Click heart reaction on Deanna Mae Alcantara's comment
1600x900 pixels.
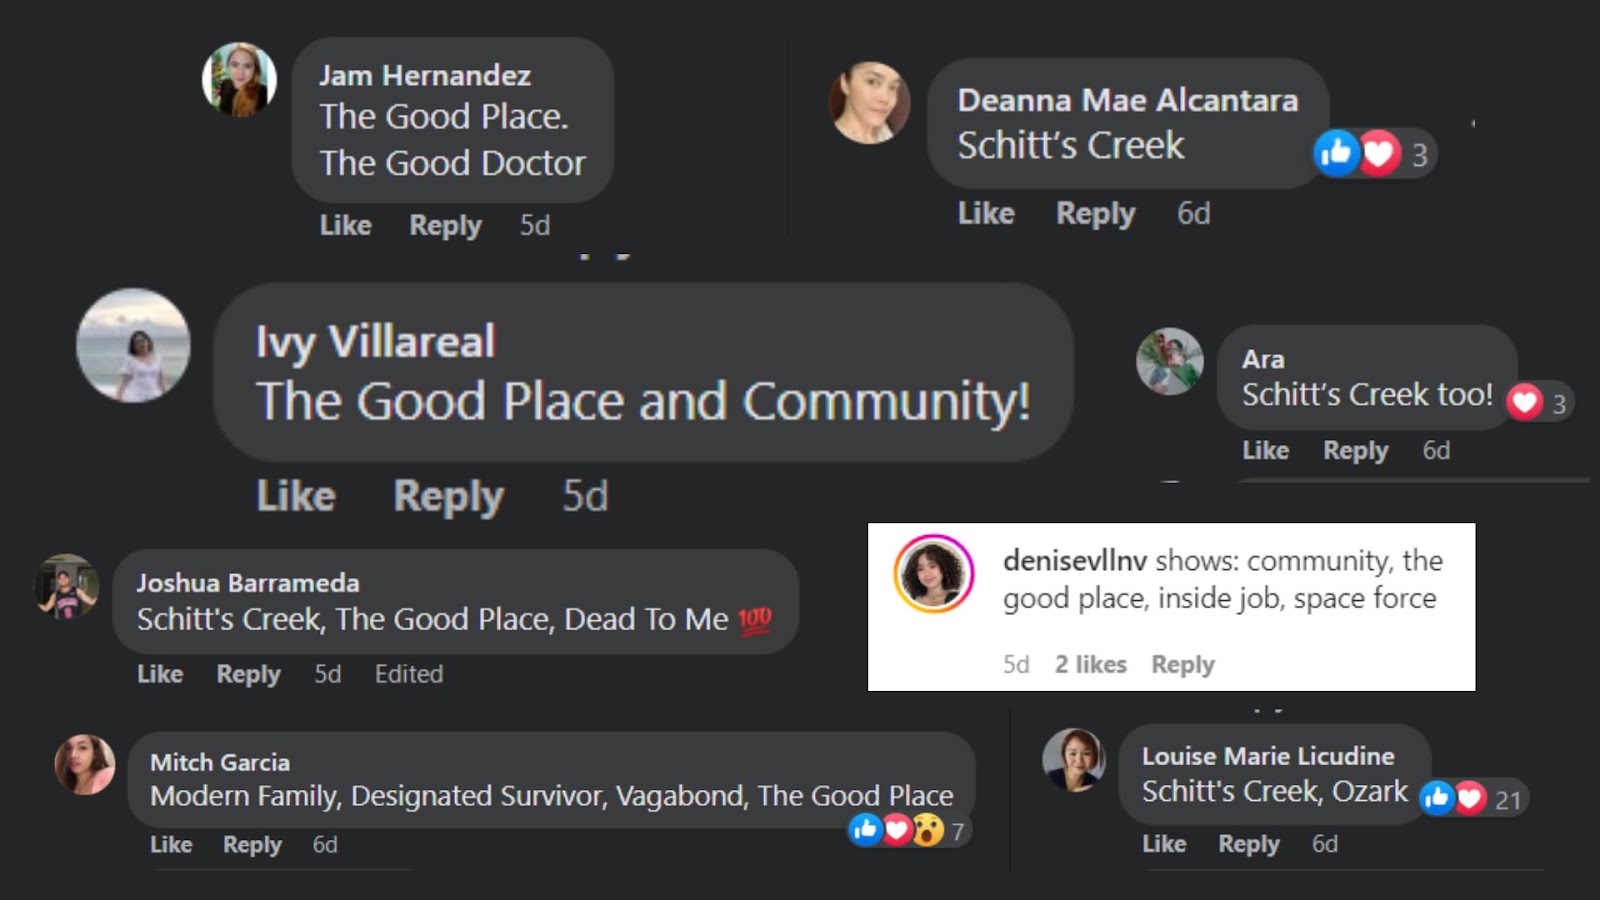point(1379,153)
